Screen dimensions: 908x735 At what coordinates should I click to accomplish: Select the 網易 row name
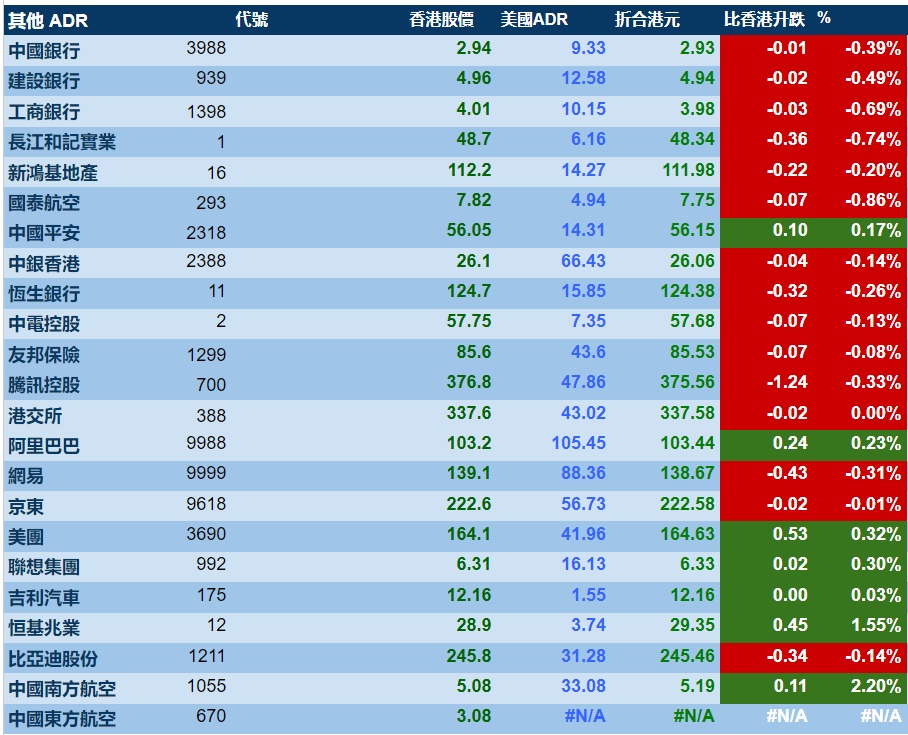click(26, 476)
